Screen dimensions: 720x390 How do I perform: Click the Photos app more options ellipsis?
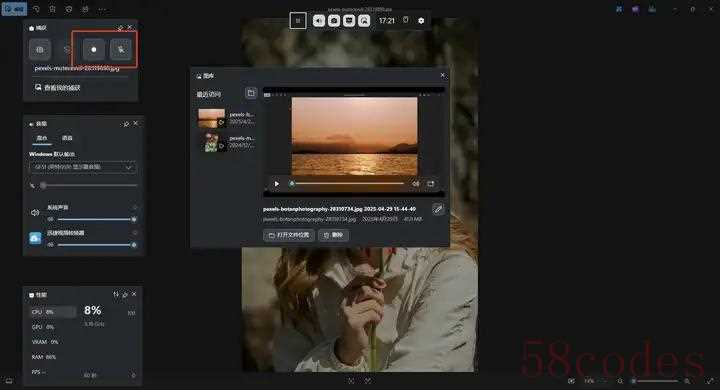[101, 9]
